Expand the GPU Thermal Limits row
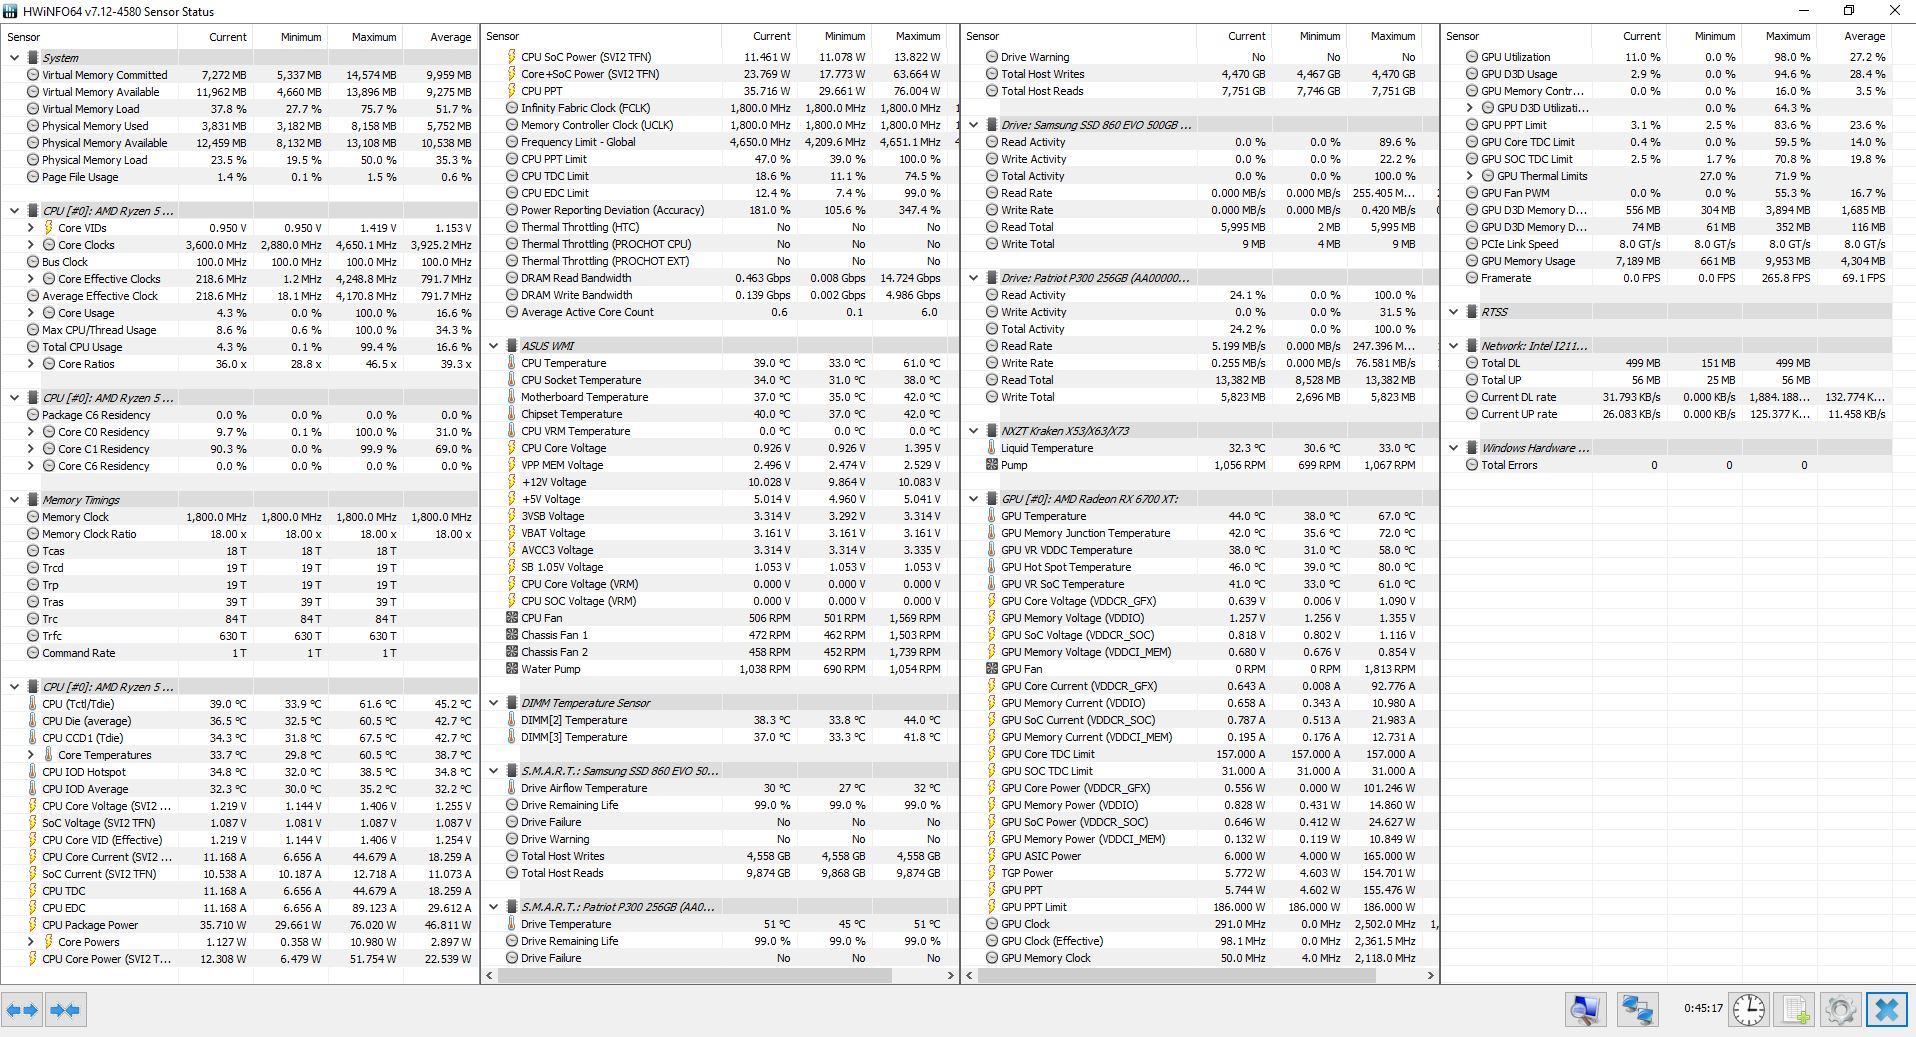This screenshot has width=1916, height=1037. [x=1470, y=176]
